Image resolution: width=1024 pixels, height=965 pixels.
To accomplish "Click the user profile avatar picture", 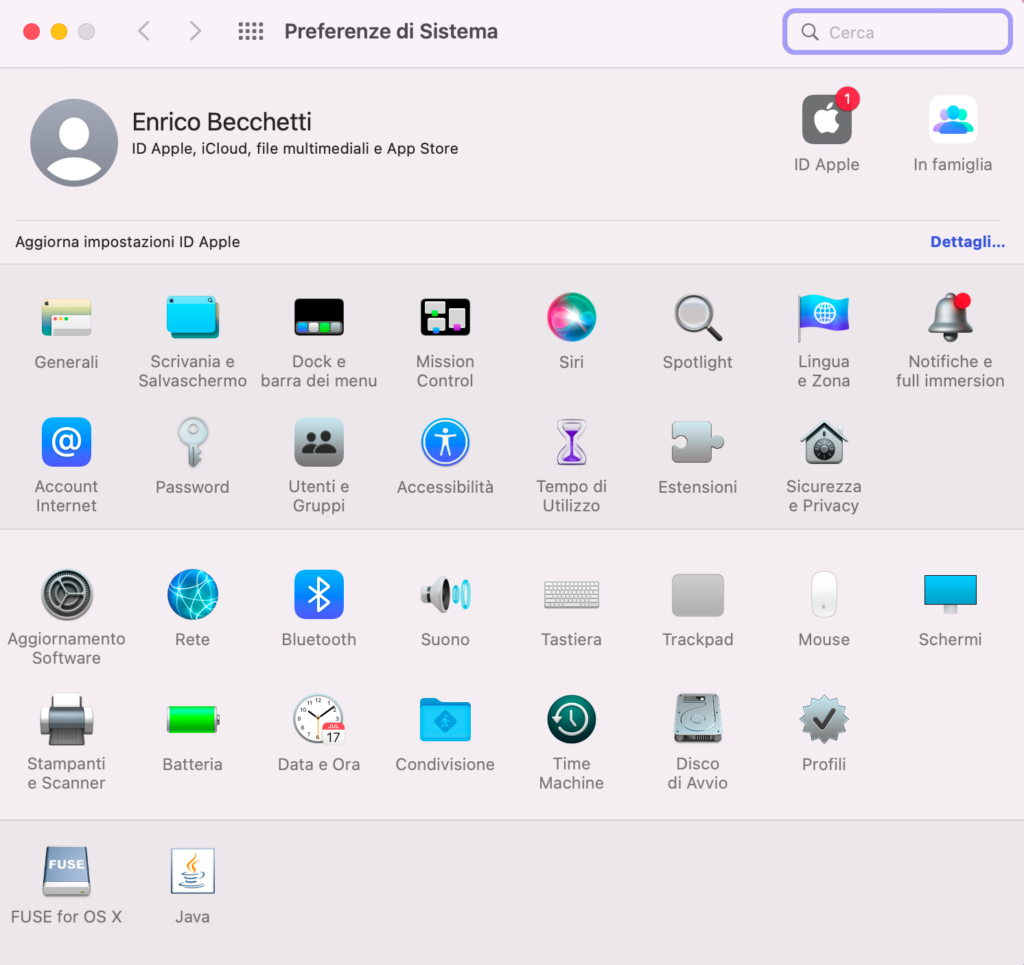I will point(74,143).
